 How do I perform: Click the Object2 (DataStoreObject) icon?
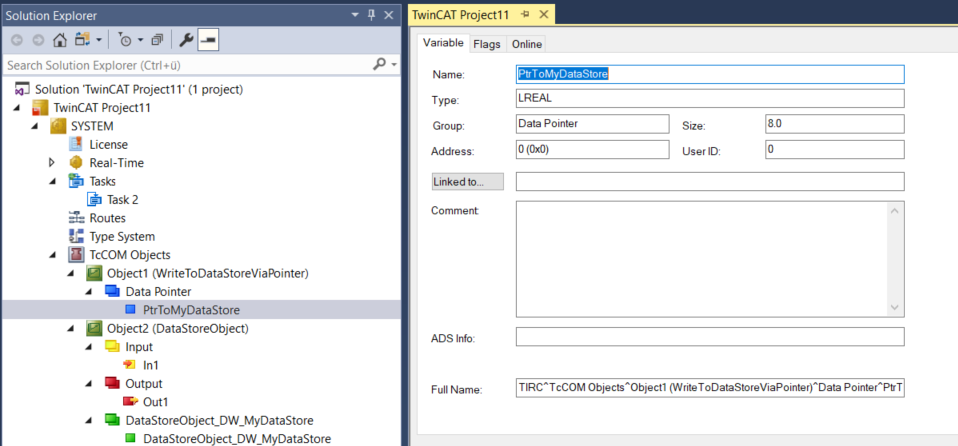pyautogui.click(x=94, y=328)
